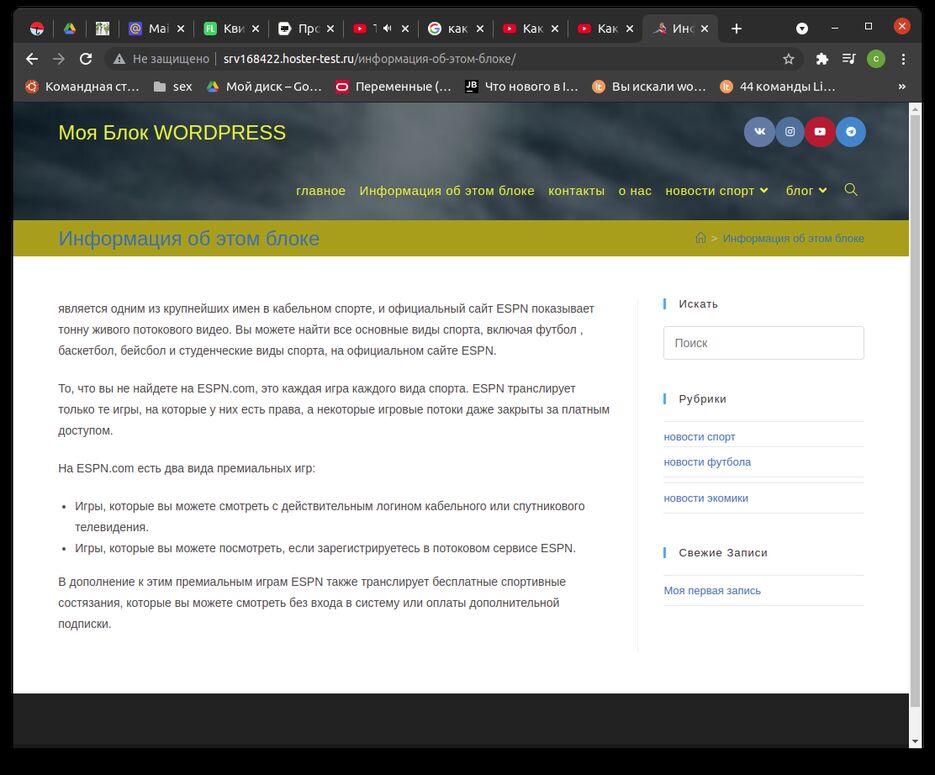Open the 'sex' bookmarks folder

coord(173,86)
